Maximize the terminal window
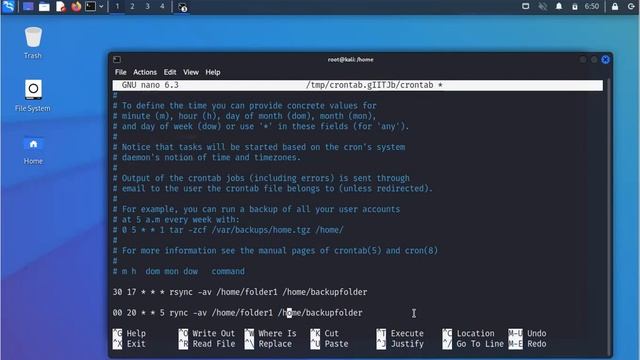 pos(594,60)
